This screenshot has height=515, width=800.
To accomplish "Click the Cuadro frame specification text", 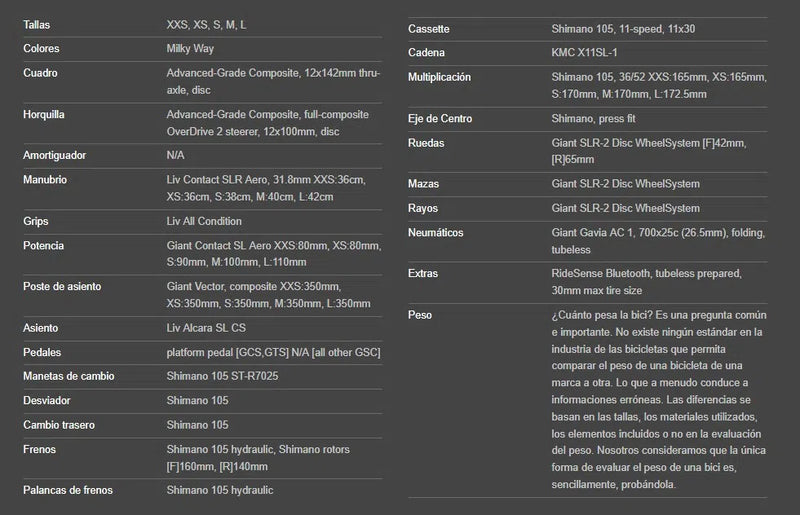I will tap(273, 81).
